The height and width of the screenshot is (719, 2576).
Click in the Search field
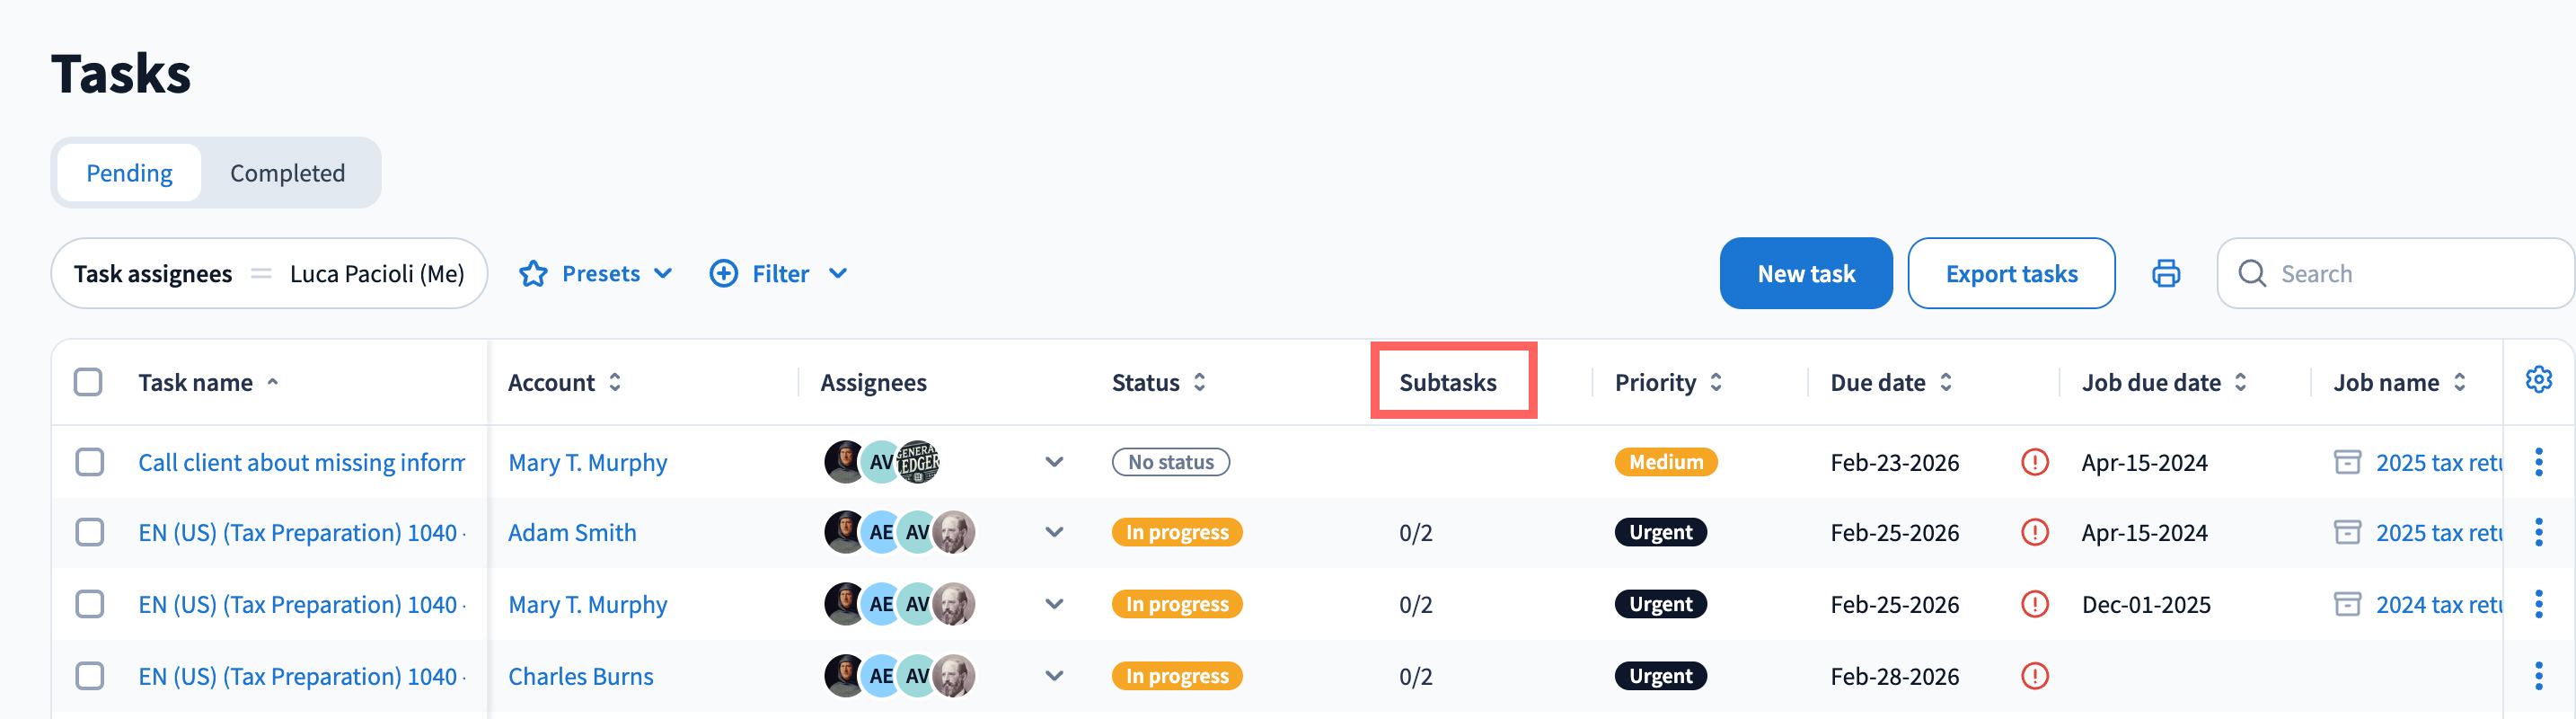point(2400,273)
